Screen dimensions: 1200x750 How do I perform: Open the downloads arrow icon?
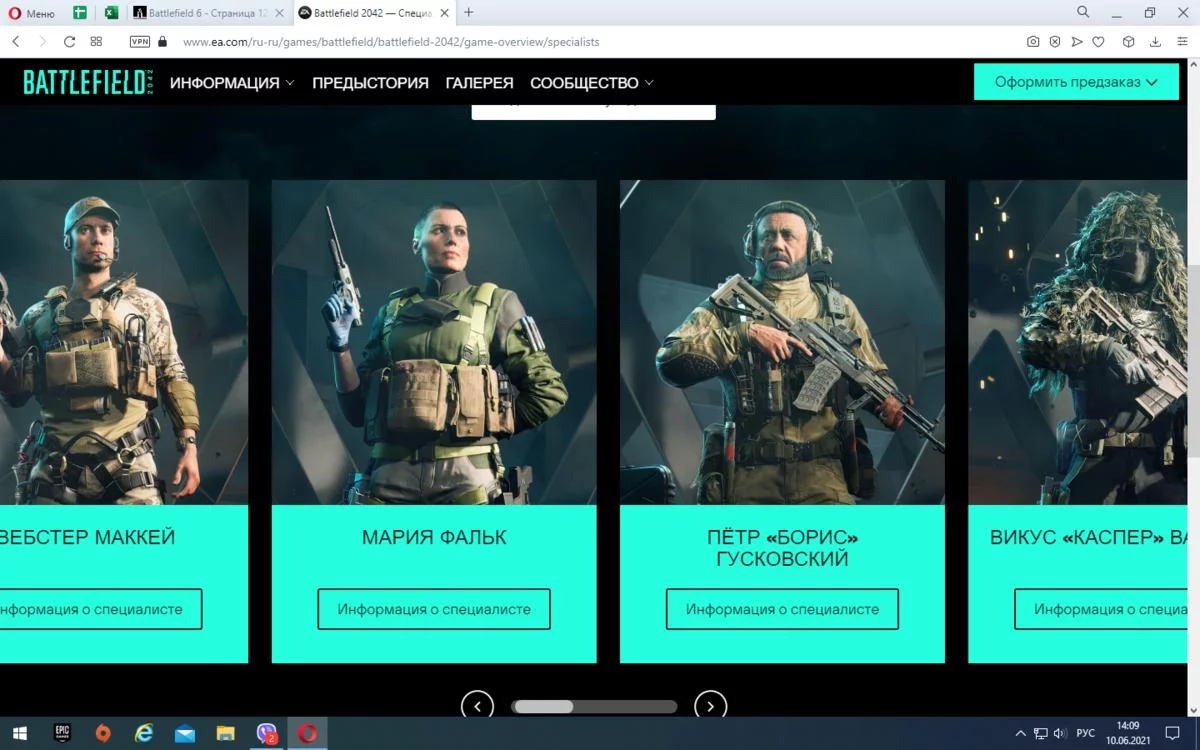pyautogui.click(x=1155, y=42)
